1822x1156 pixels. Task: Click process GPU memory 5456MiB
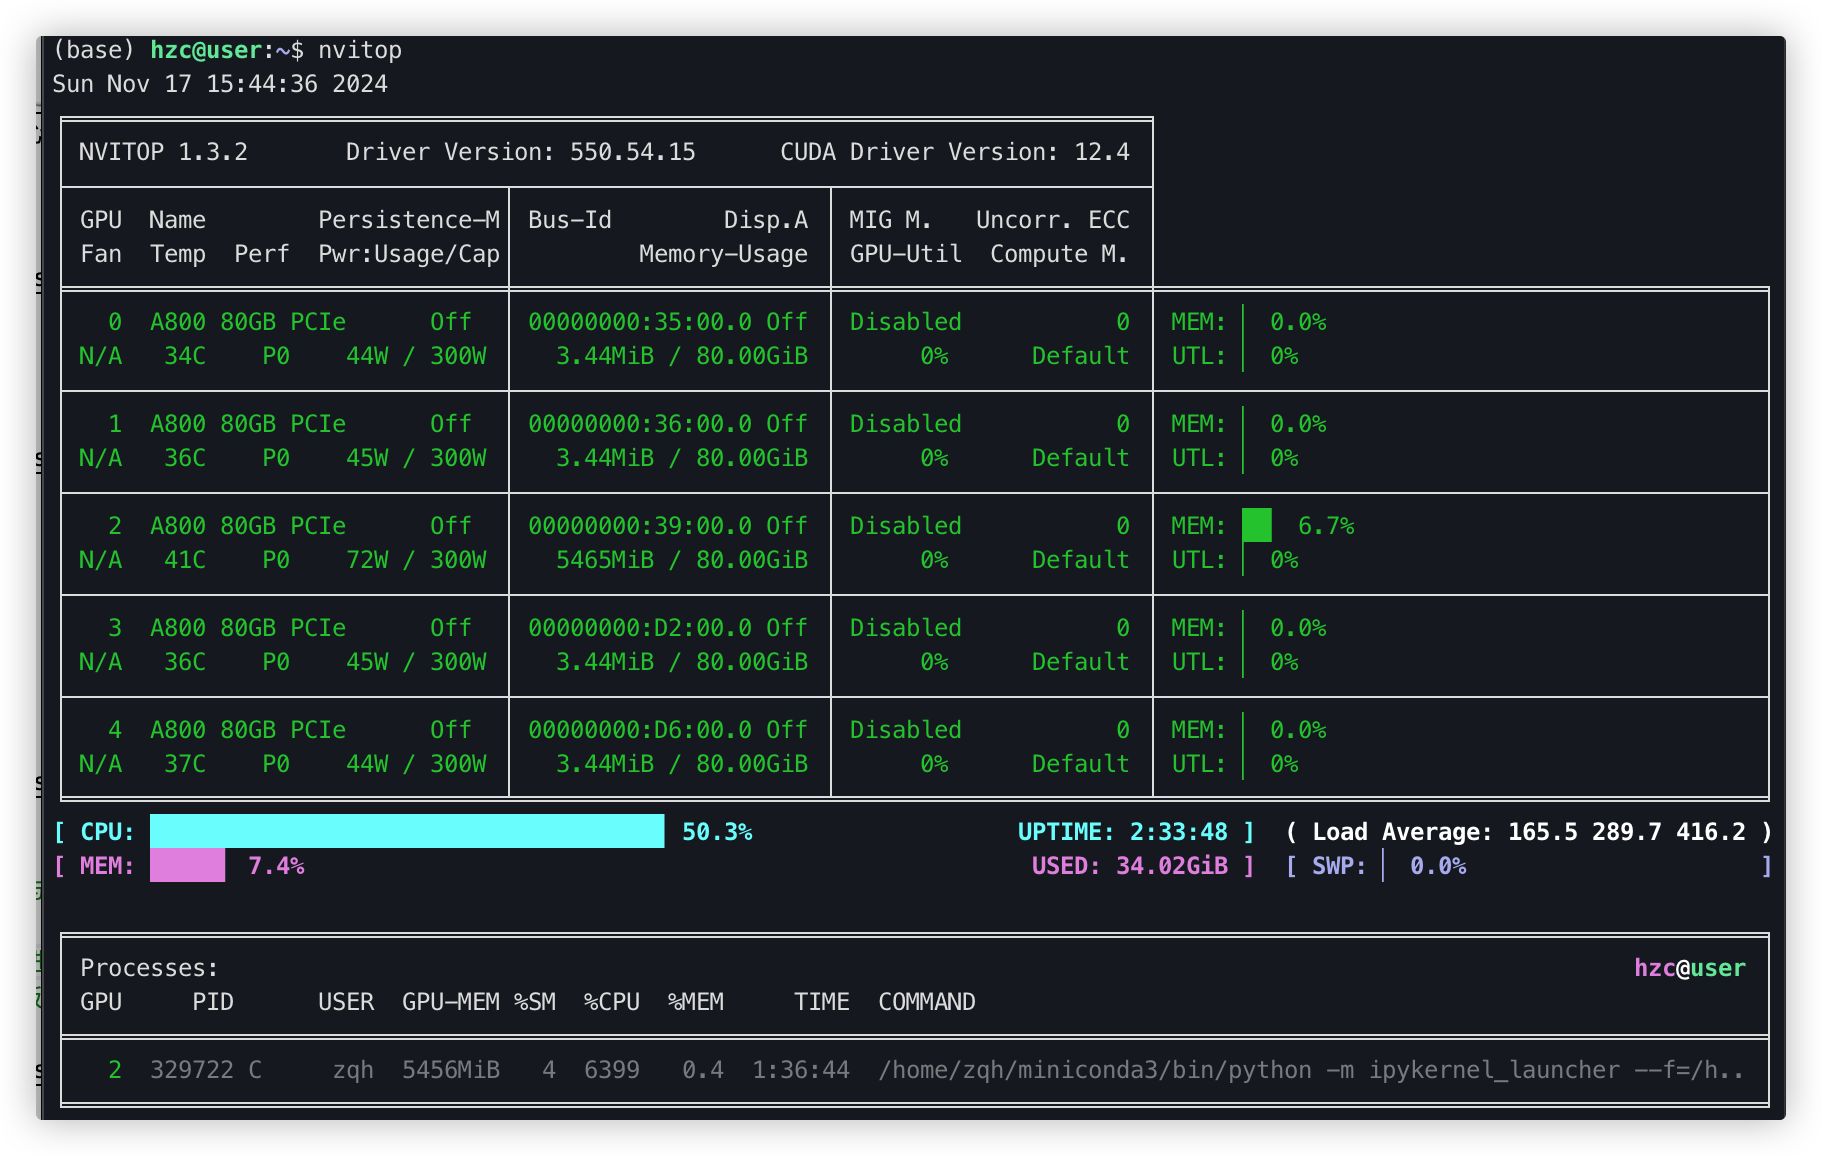pos(451,1070)
